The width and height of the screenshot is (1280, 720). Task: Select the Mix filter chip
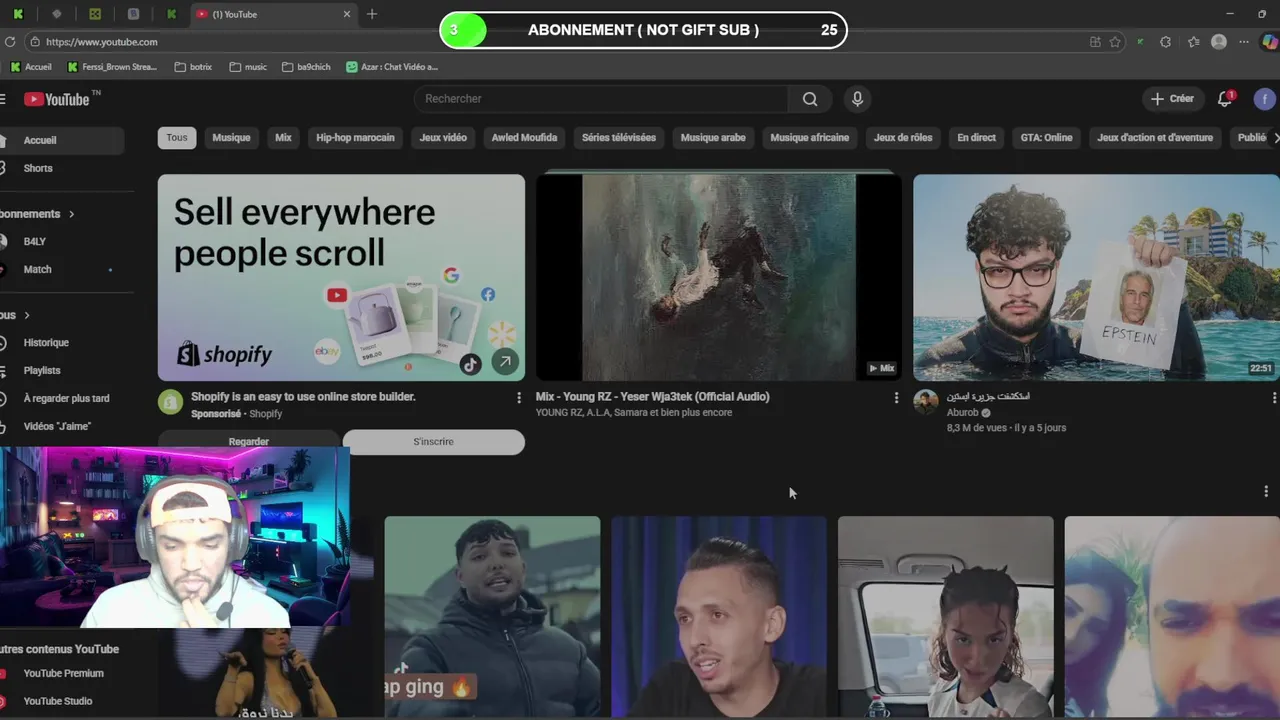click(x=283, y=138)
